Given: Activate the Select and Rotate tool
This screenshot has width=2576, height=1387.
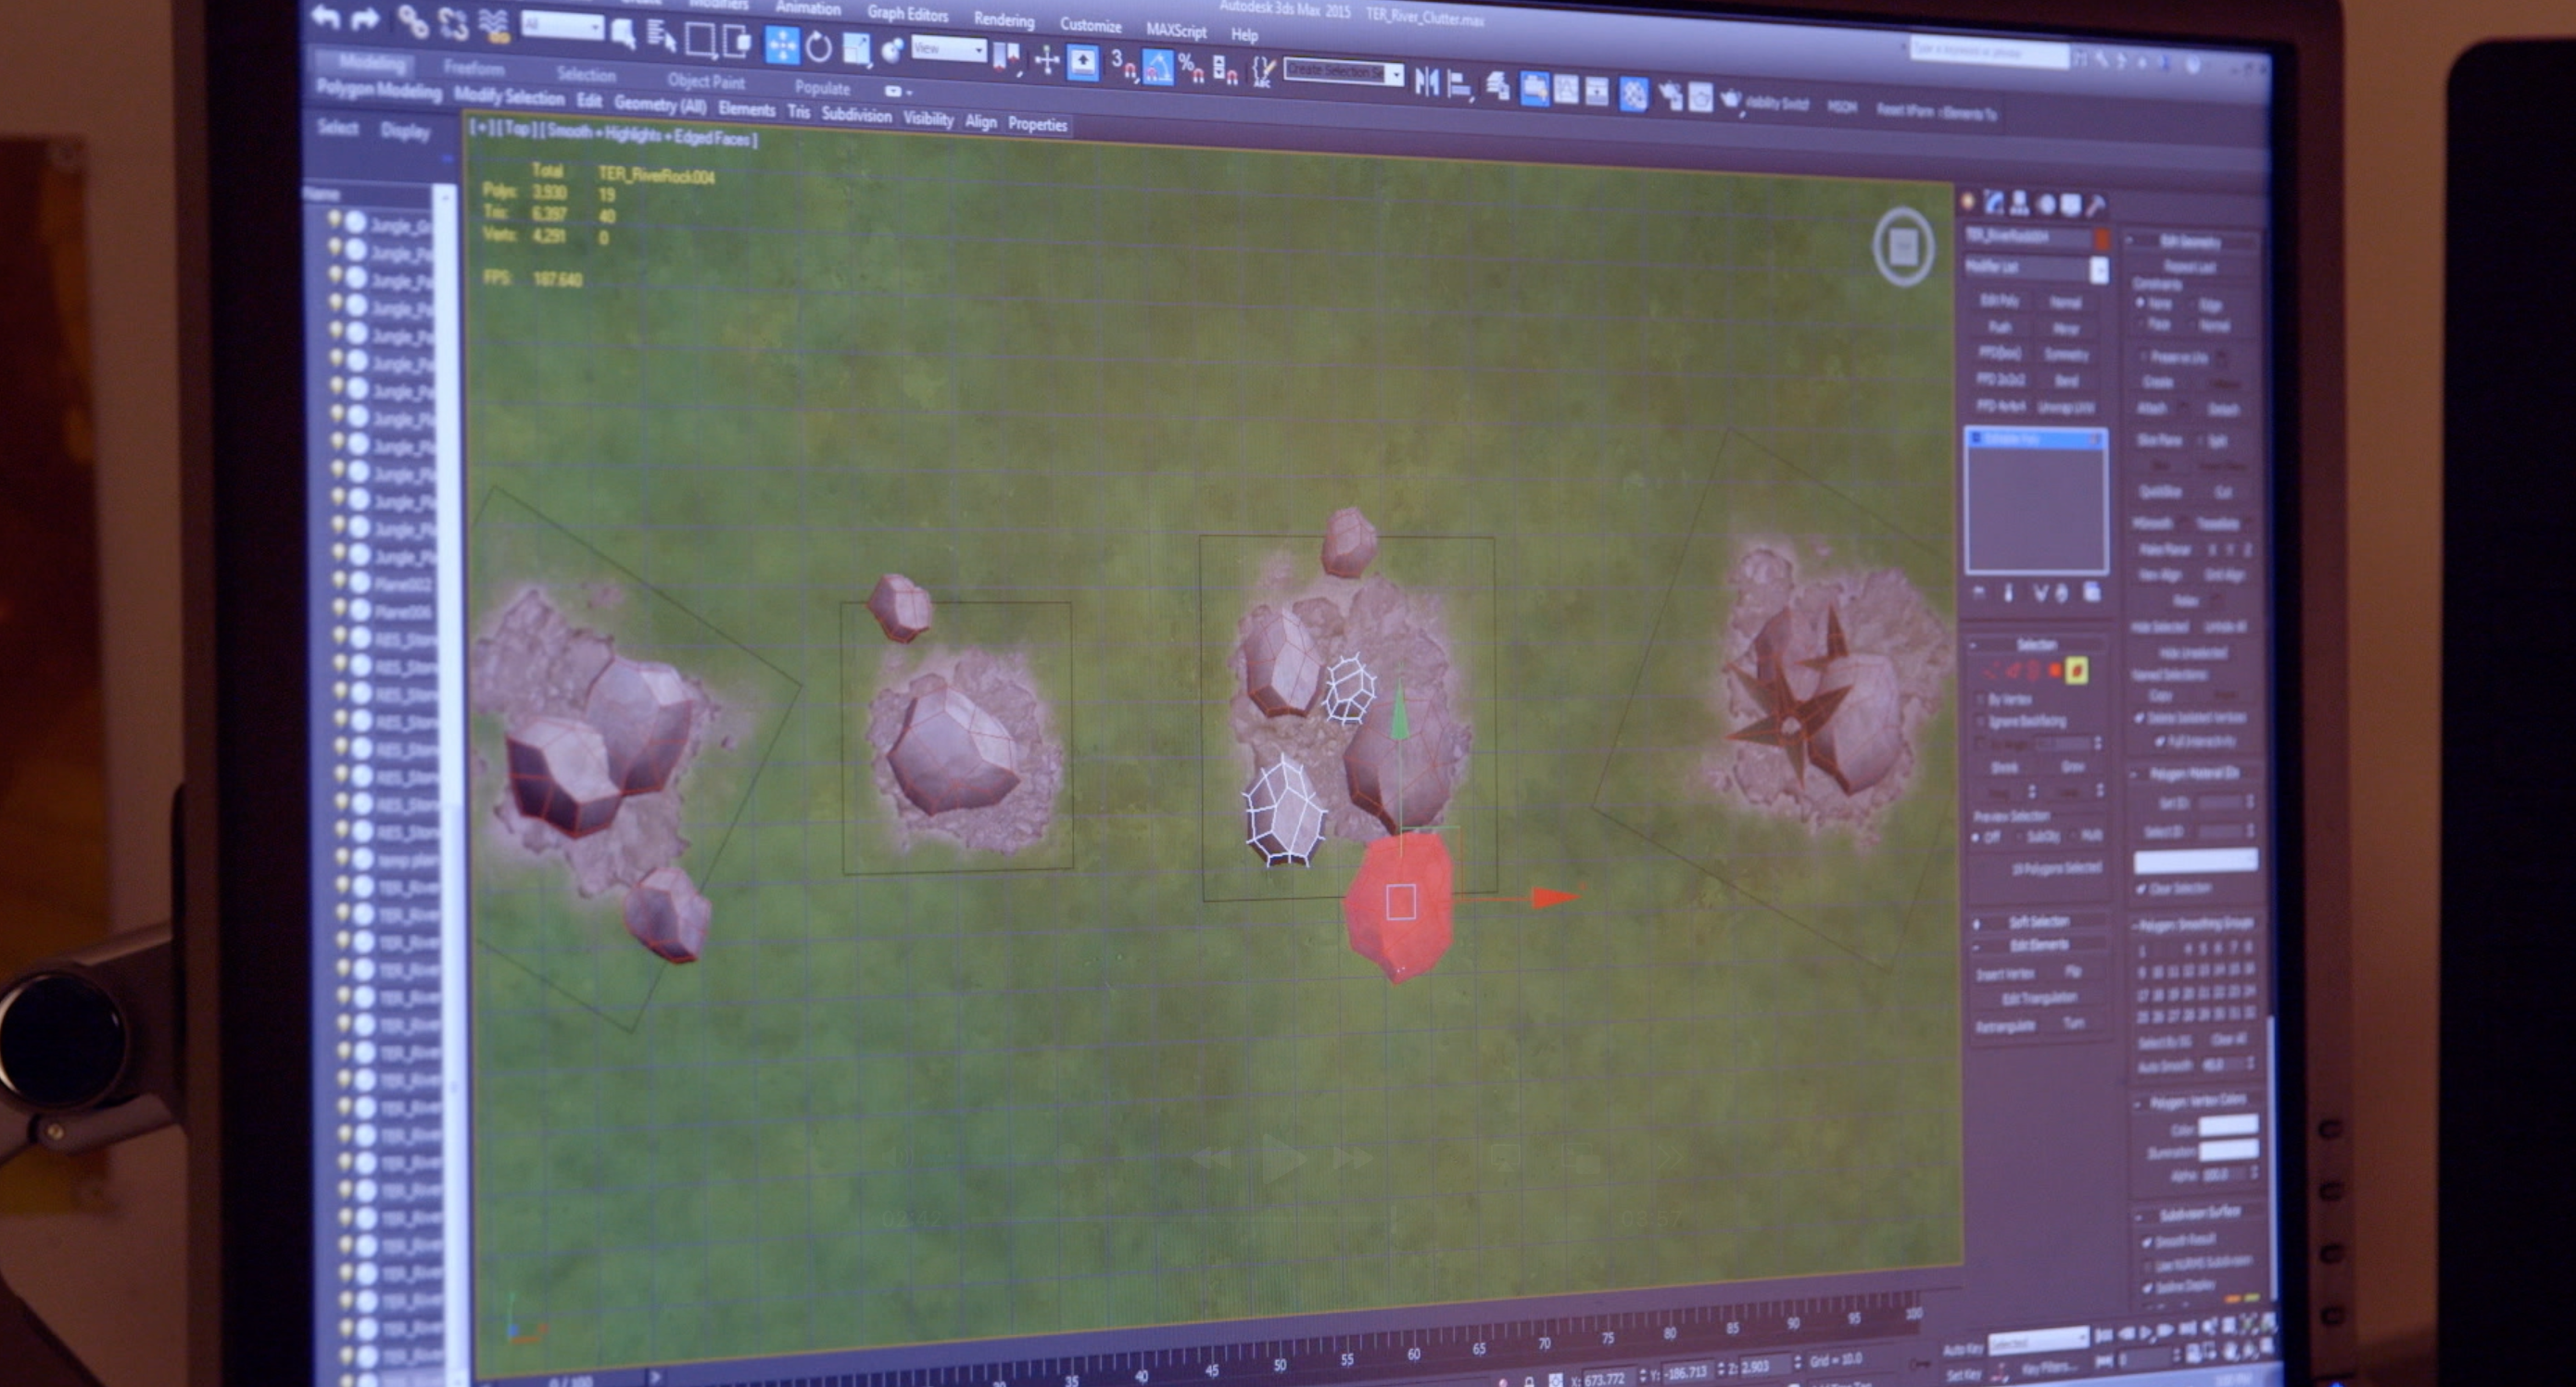Looking at the screenshot, I should (819, 47).
